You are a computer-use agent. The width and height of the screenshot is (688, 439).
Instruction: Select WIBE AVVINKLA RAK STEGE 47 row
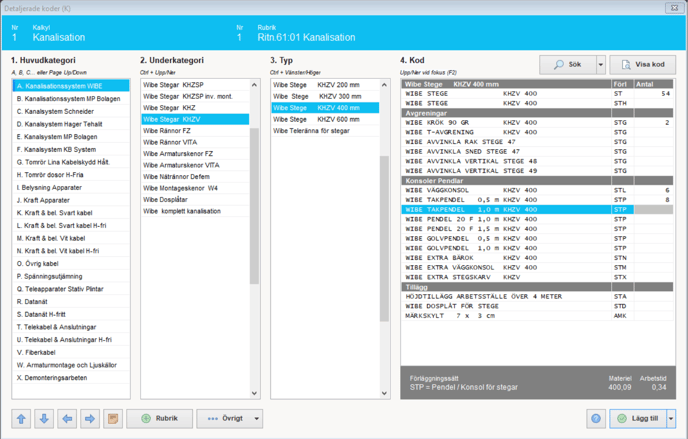coord(537,142)
